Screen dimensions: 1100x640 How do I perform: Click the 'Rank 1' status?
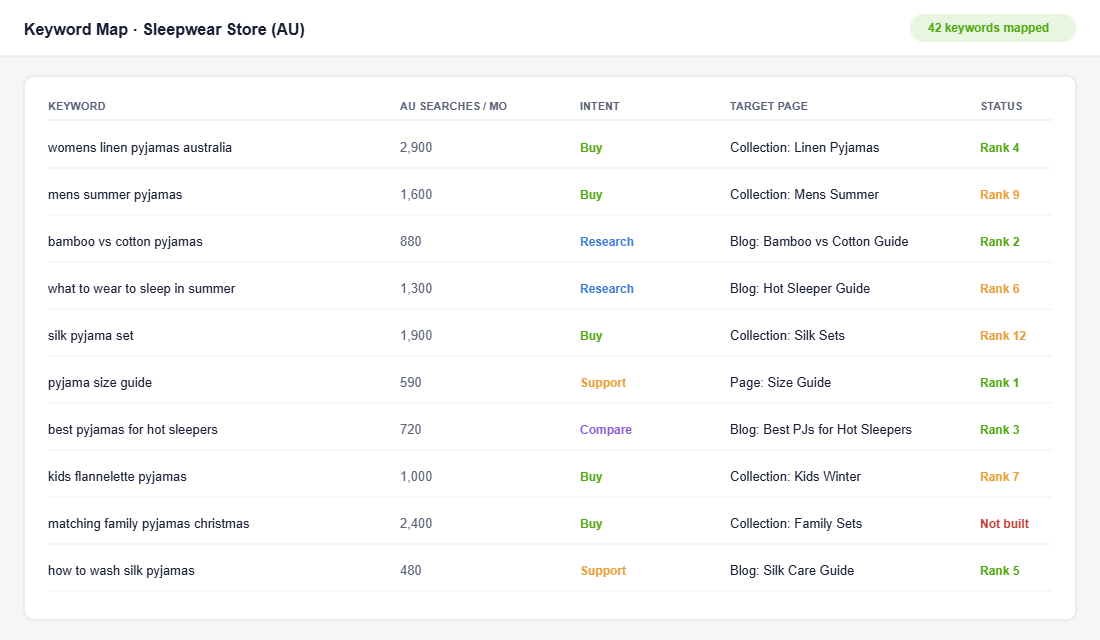pos(1000,382)
